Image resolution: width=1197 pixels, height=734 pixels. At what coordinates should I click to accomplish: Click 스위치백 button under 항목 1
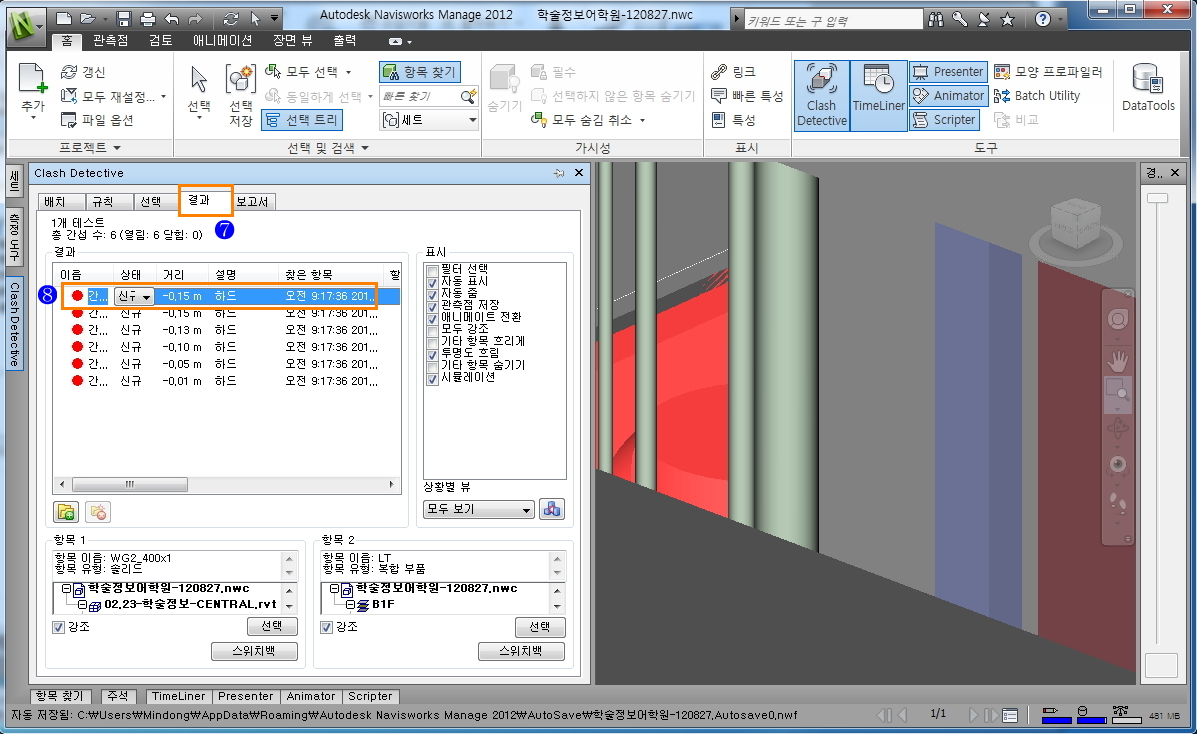256,651
